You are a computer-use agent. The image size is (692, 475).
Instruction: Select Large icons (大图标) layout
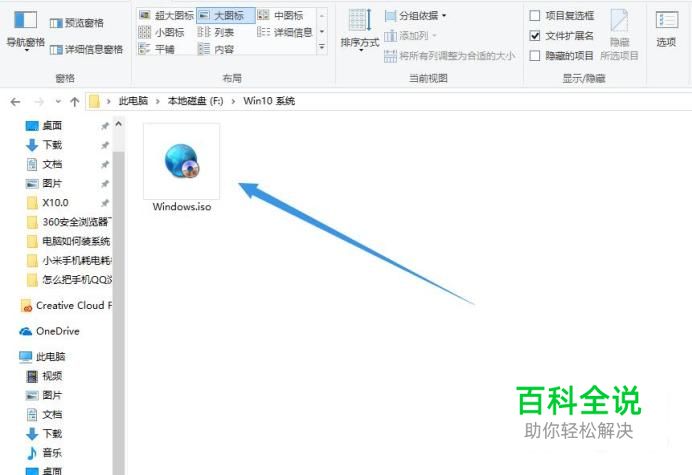[226, 15]
